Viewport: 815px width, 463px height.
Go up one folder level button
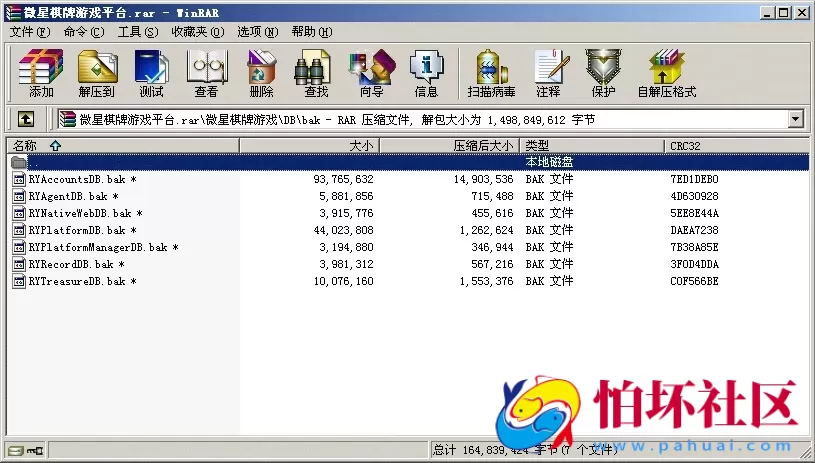point(26,119)
